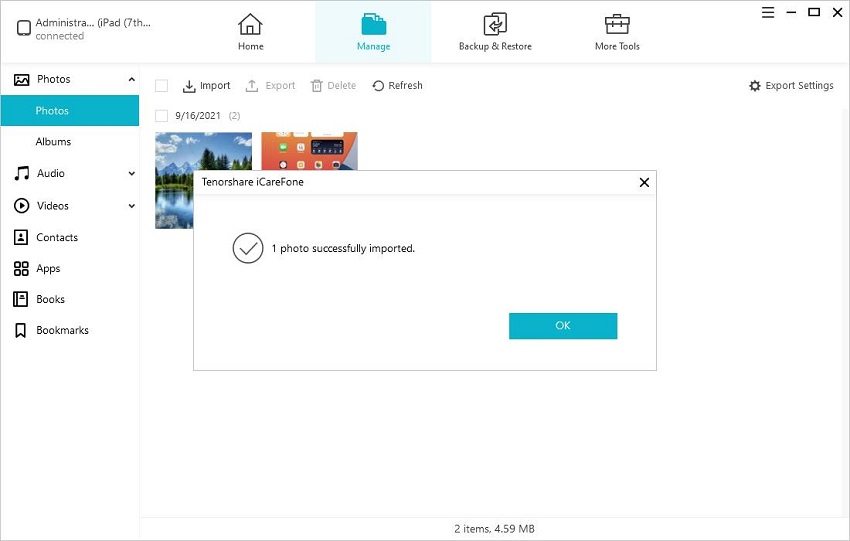Toggle the select-all checkbox in toolbar
This screenshot has width=850, height=541.
click(x=162, y=86)
